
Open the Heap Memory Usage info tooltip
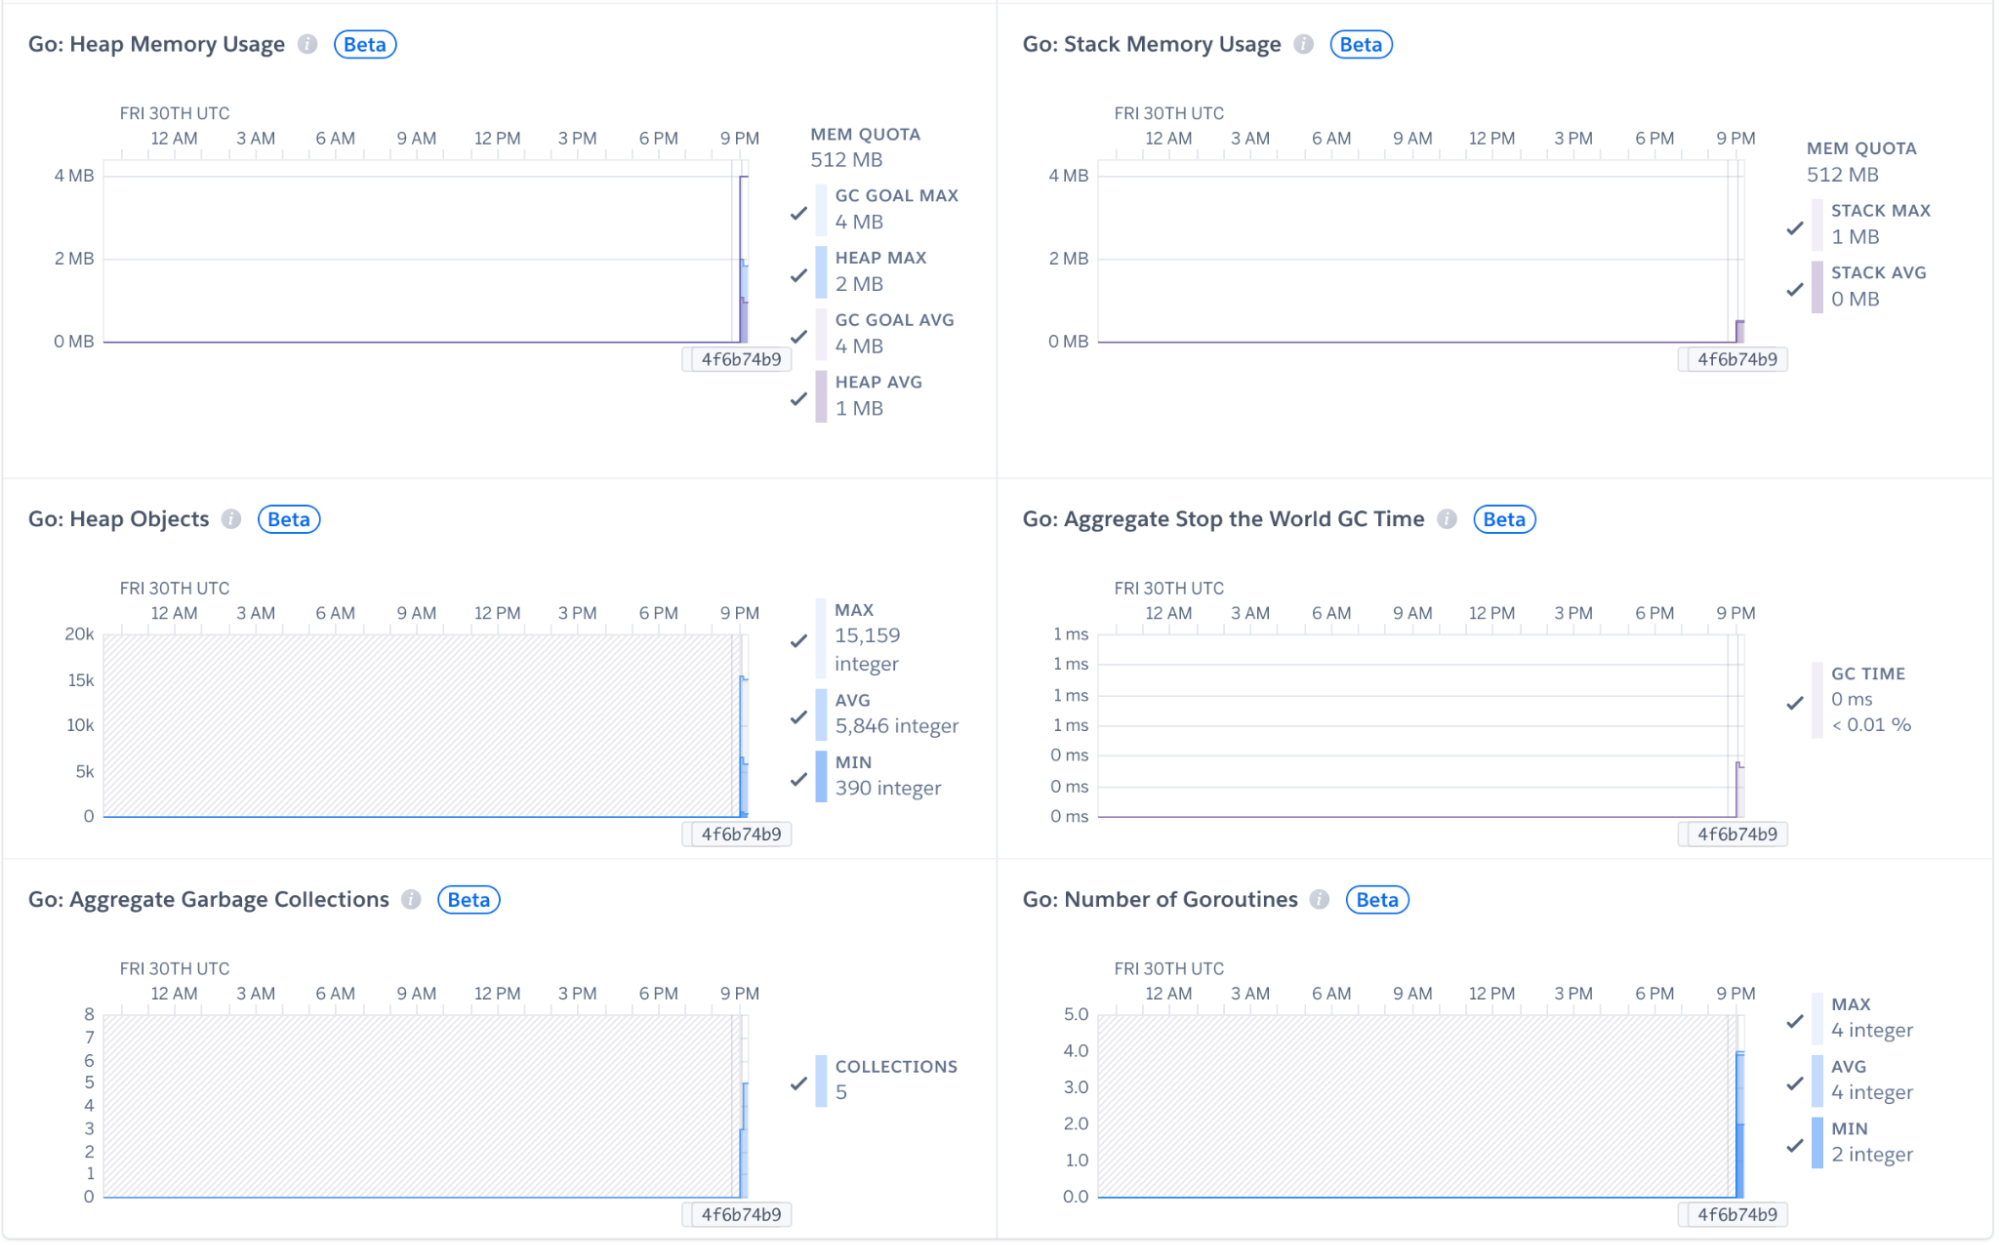point(308,44)
